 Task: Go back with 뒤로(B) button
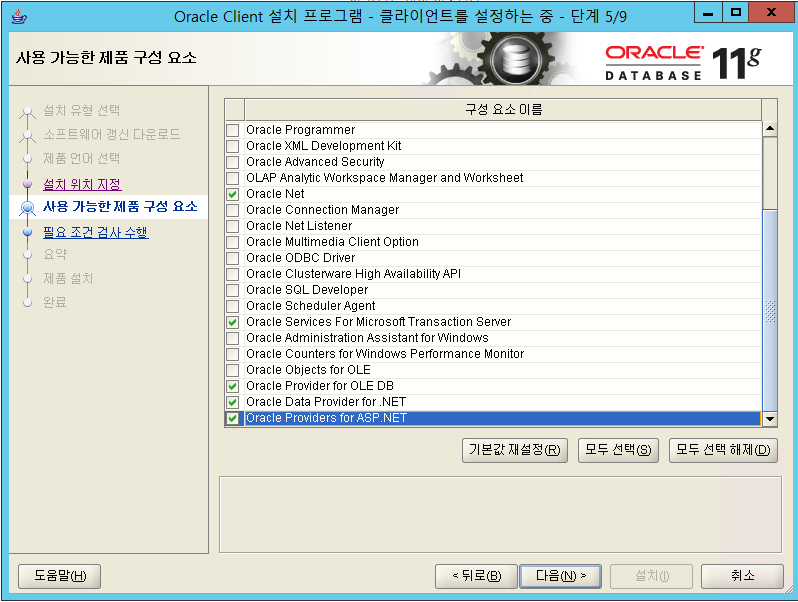pyautogui.click(x=476, y=576)
